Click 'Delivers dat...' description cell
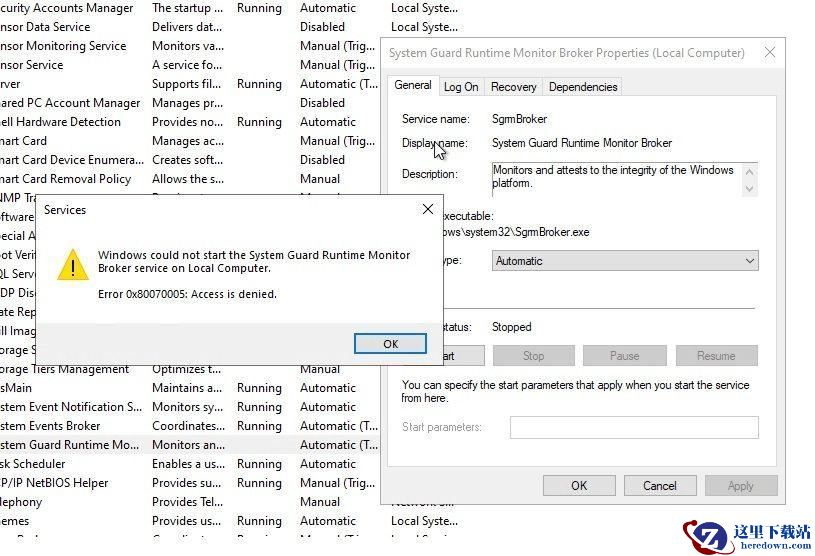Viewport: 815px width, 556px height. (187, 27)
